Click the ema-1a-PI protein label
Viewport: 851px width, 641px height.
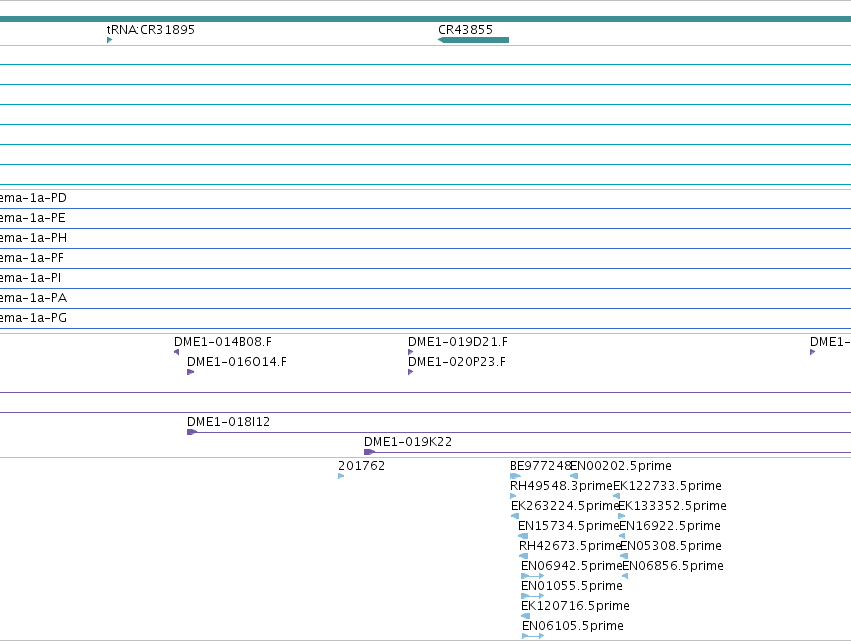tap(30, 278)
